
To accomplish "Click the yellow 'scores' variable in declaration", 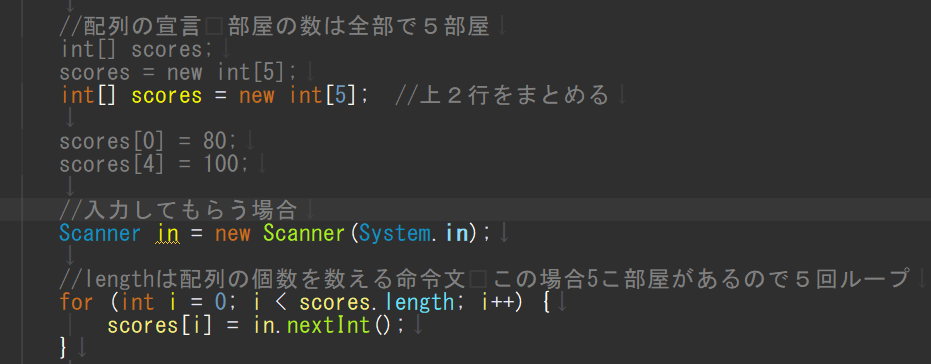I will click(166, 96).
